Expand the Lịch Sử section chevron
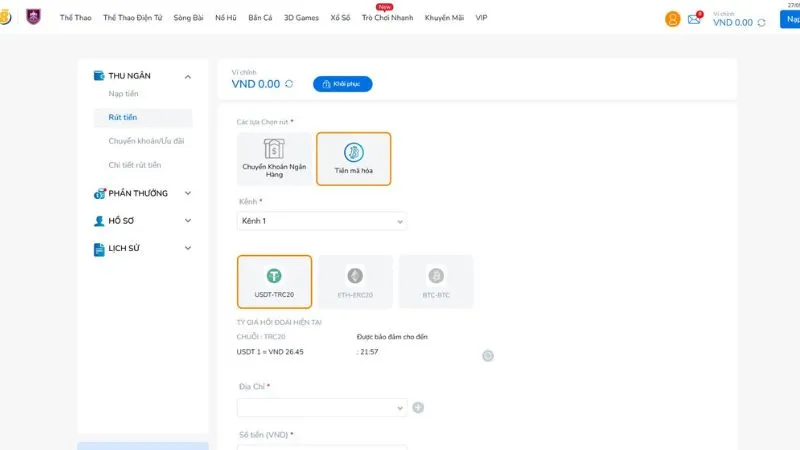 (188, 248)
